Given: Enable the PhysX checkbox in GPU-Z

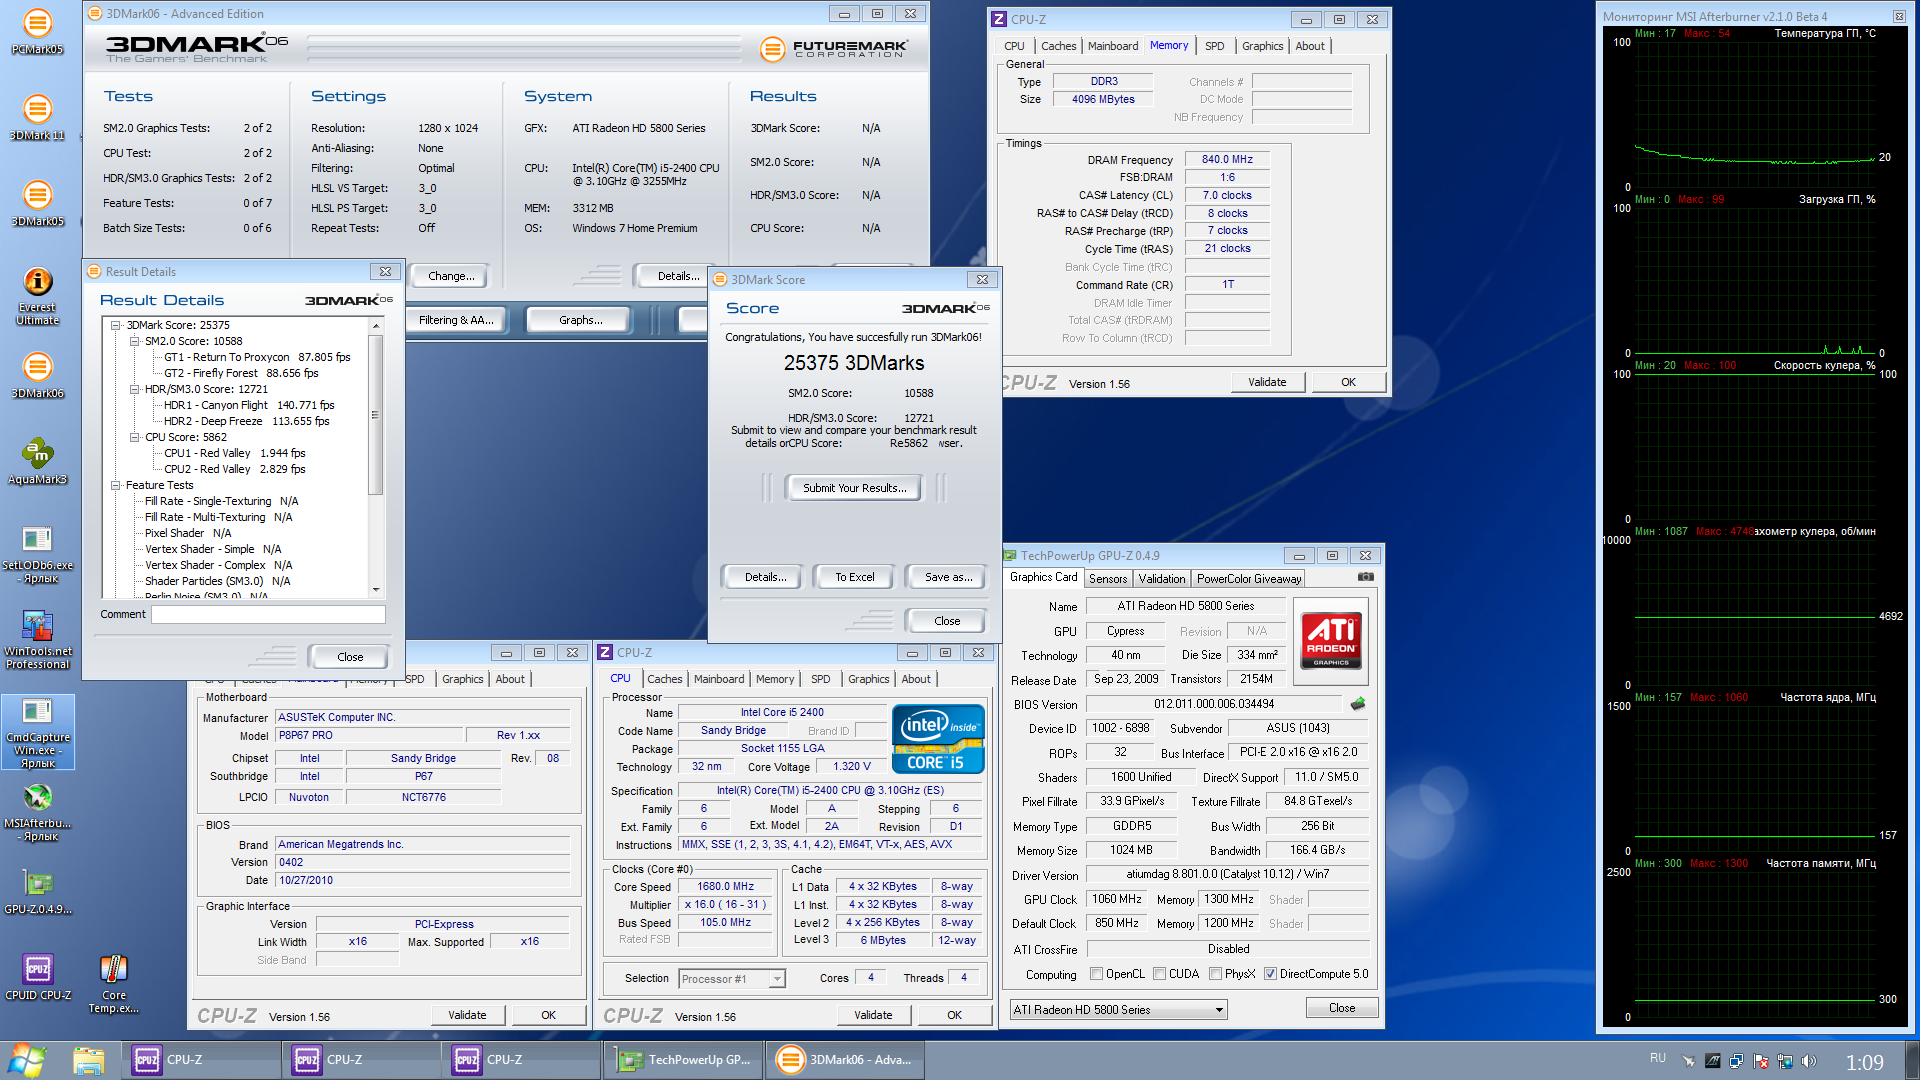Looking at the screenshot, I should coord(1215,974).
